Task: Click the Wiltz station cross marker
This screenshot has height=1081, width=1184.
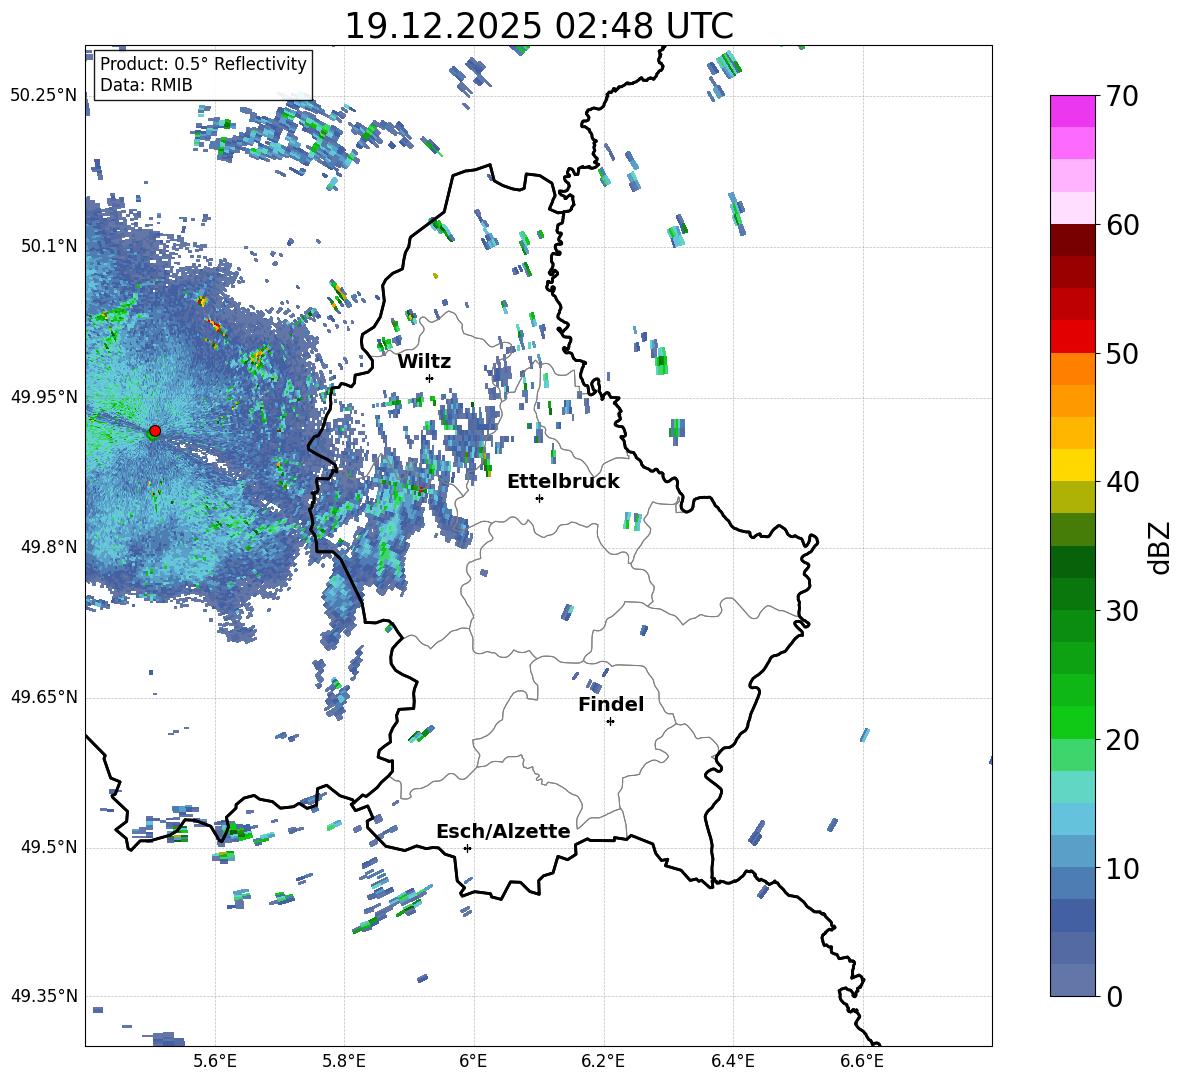Action: 430,378
